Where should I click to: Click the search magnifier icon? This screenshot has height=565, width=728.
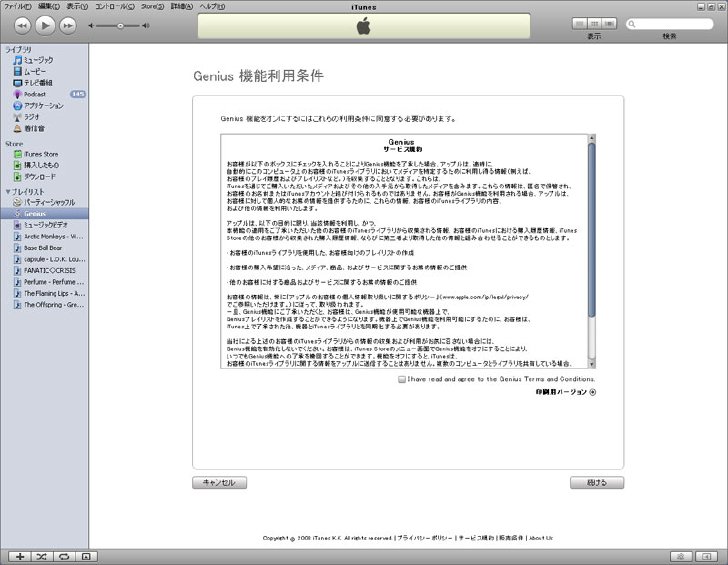coord(631,24)
